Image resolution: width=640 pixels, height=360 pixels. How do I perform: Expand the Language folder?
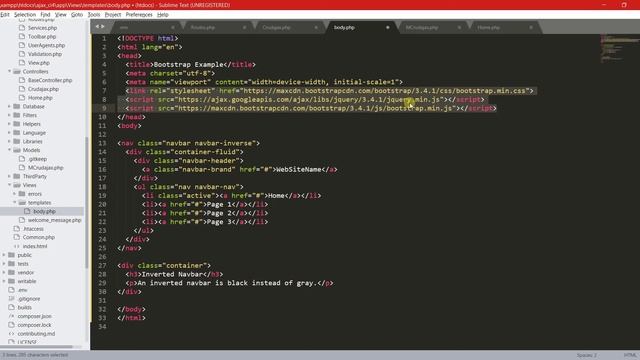(x=9, y=133)
